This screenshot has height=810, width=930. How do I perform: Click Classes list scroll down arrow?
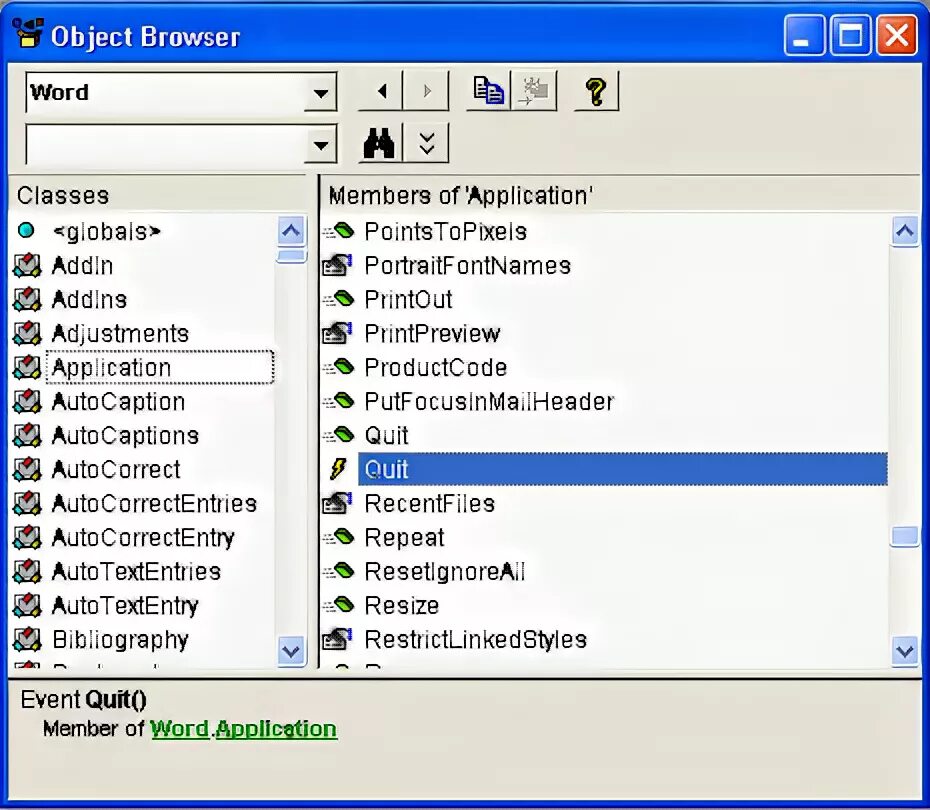pyautogui.click(x=291, y=651)
